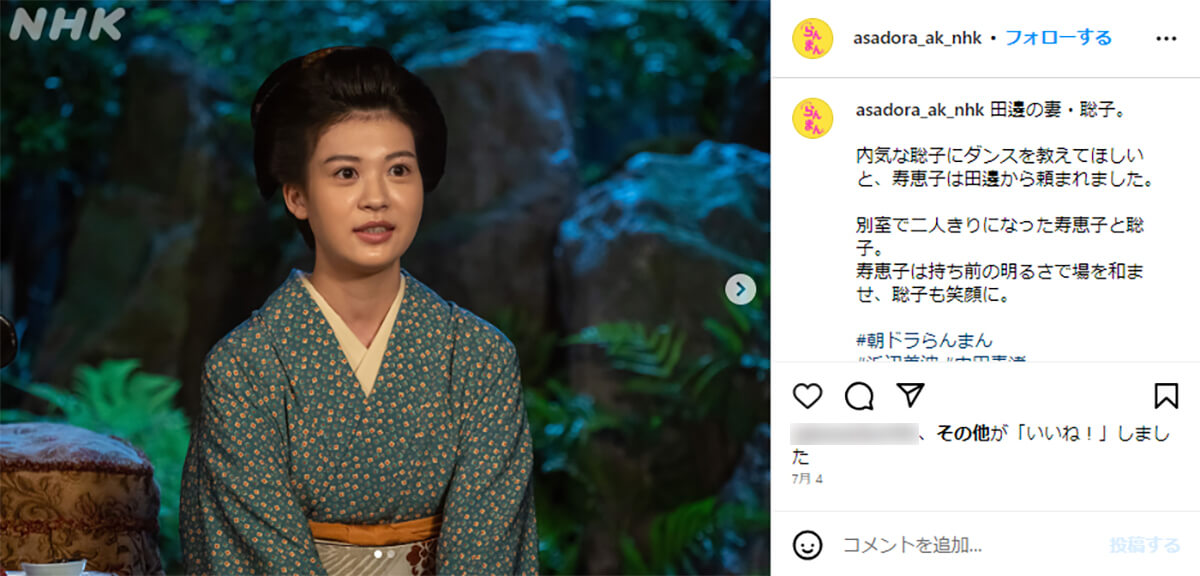The height and width of the screenshot is (576, 1200).
Task: Click the NHK logo on photo
Action: pos(67,24)
